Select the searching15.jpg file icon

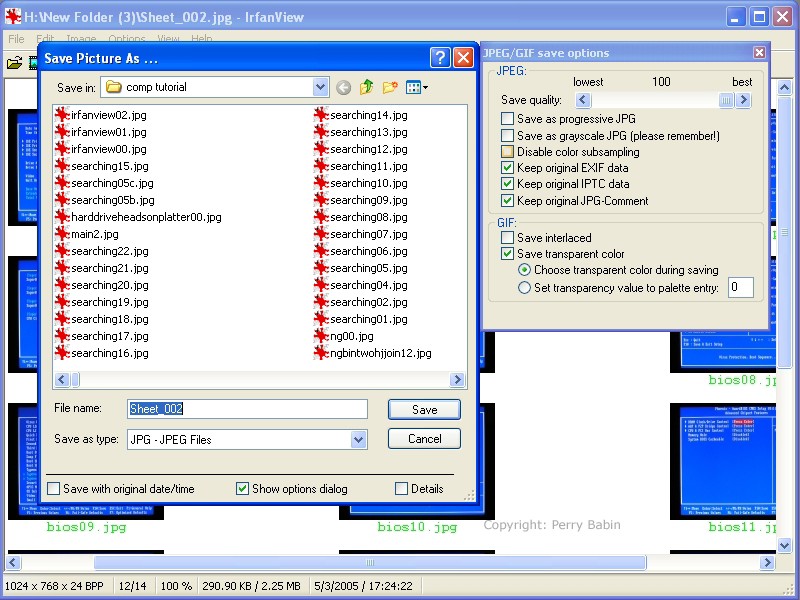point(62,166)
